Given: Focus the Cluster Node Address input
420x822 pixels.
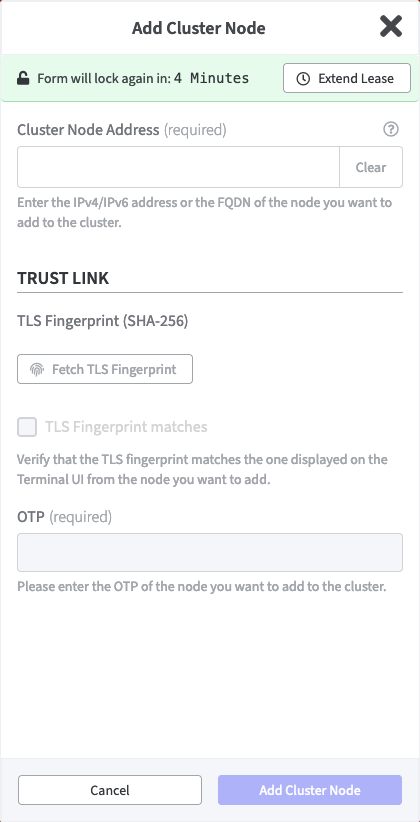Looking at the screenshot, I should coord(178,167).
